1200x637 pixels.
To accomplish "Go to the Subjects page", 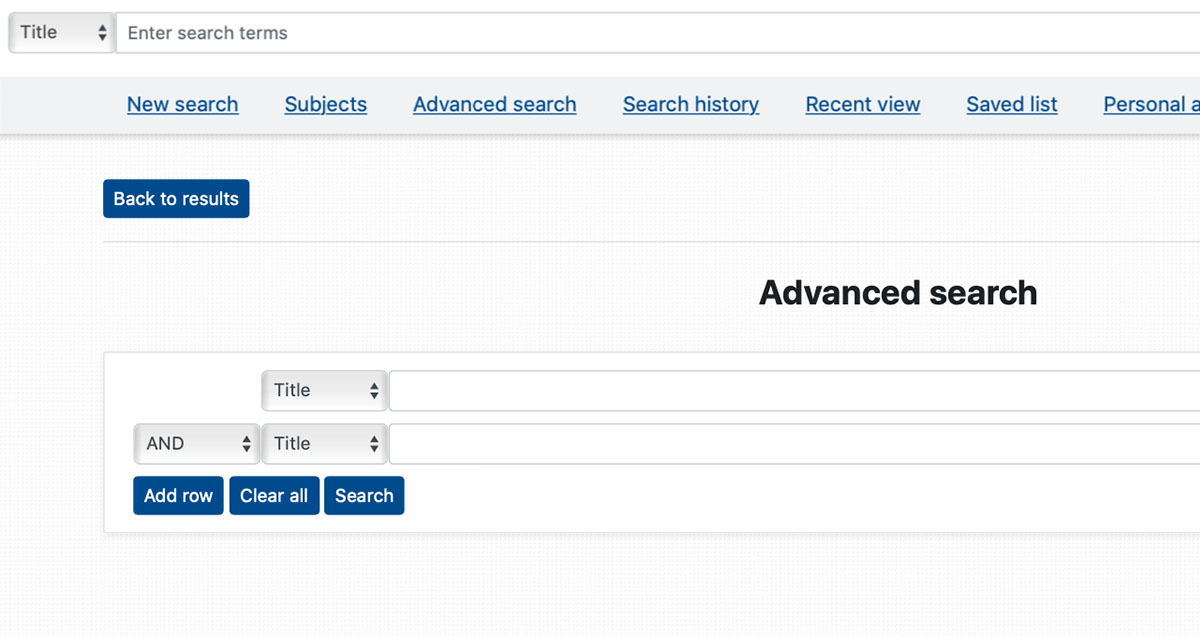I will coord(326,104).
